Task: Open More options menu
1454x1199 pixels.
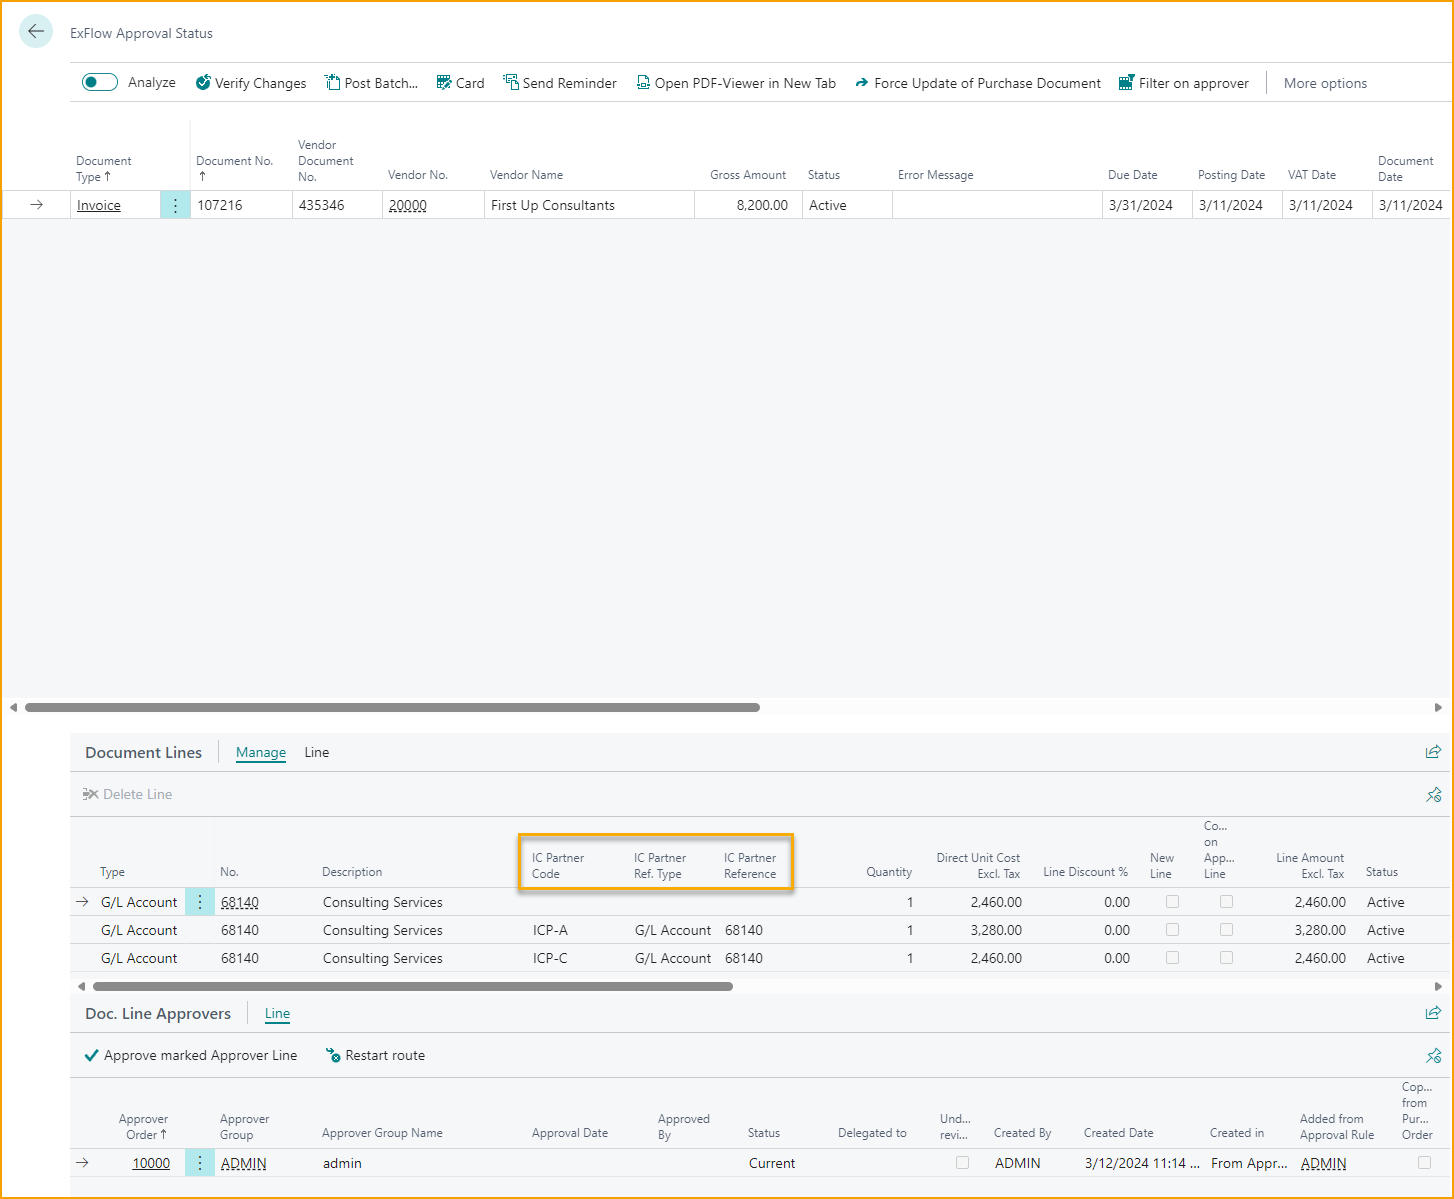Action: click(1325, 83)
